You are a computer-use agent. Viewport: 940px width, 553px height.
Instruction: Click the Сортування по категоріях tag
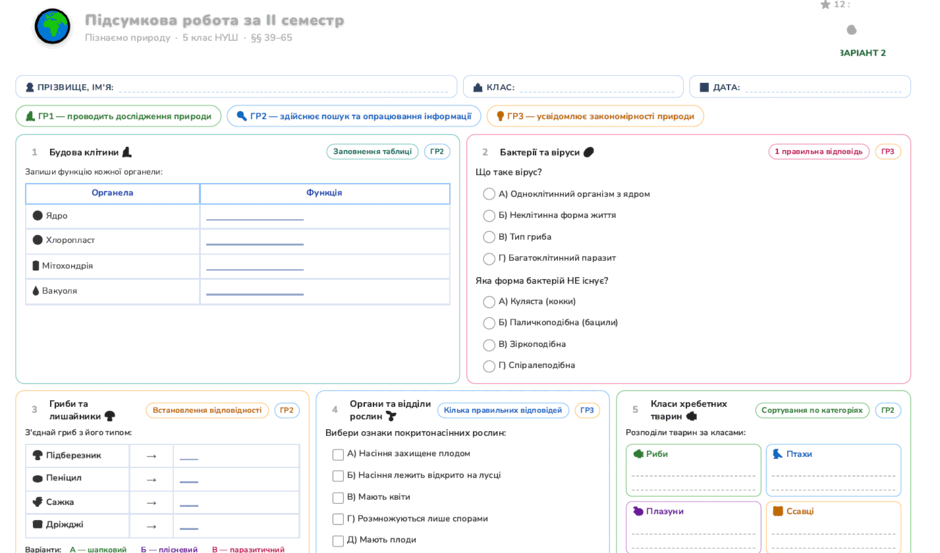point(812,410)
